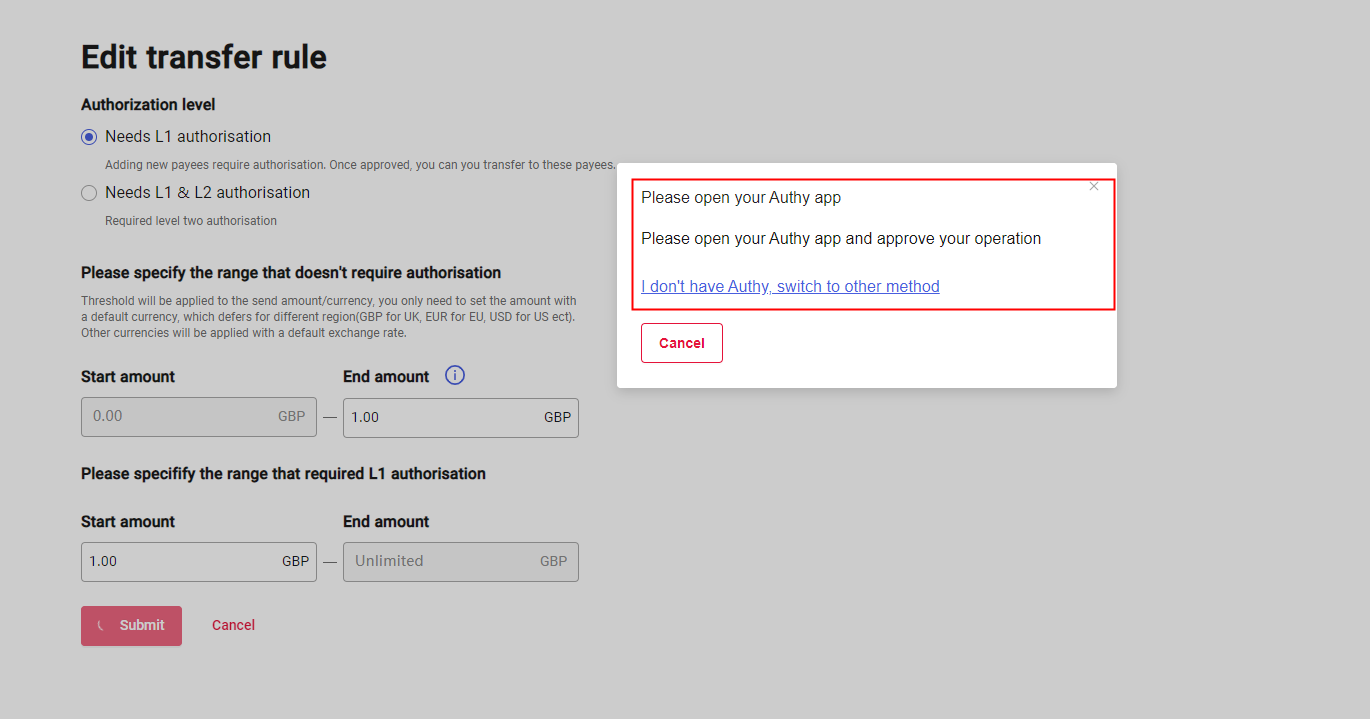Select the Needs L1 authorisation radio button
Image resolution: width=1370 pixels, height=719 pixels.
coord(89,137)
